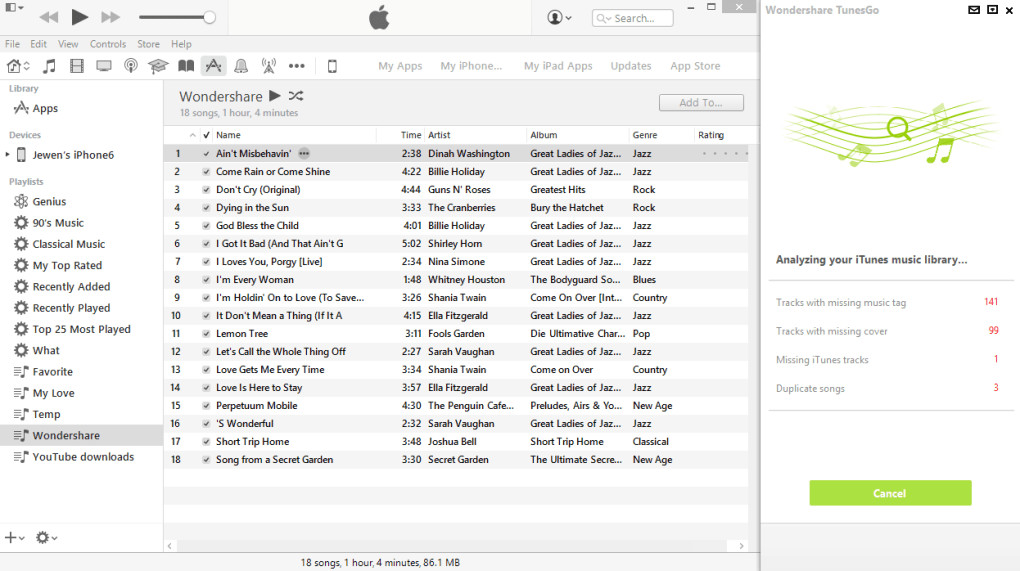The width and height of the screenshot is (1020, 571).
Task: Sort tracks by Artist column header
Action: [439, 135]
